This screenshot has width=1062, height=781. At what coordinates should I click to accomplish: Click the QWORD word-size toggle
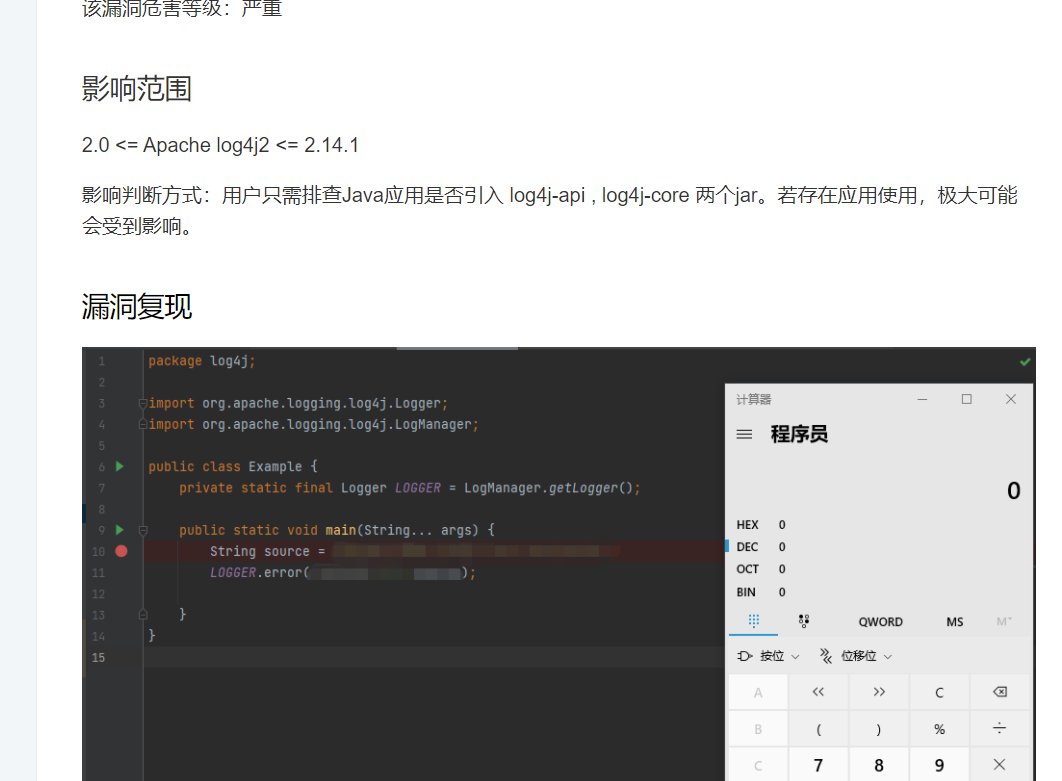pyautogui.click(x=880, y=622)
